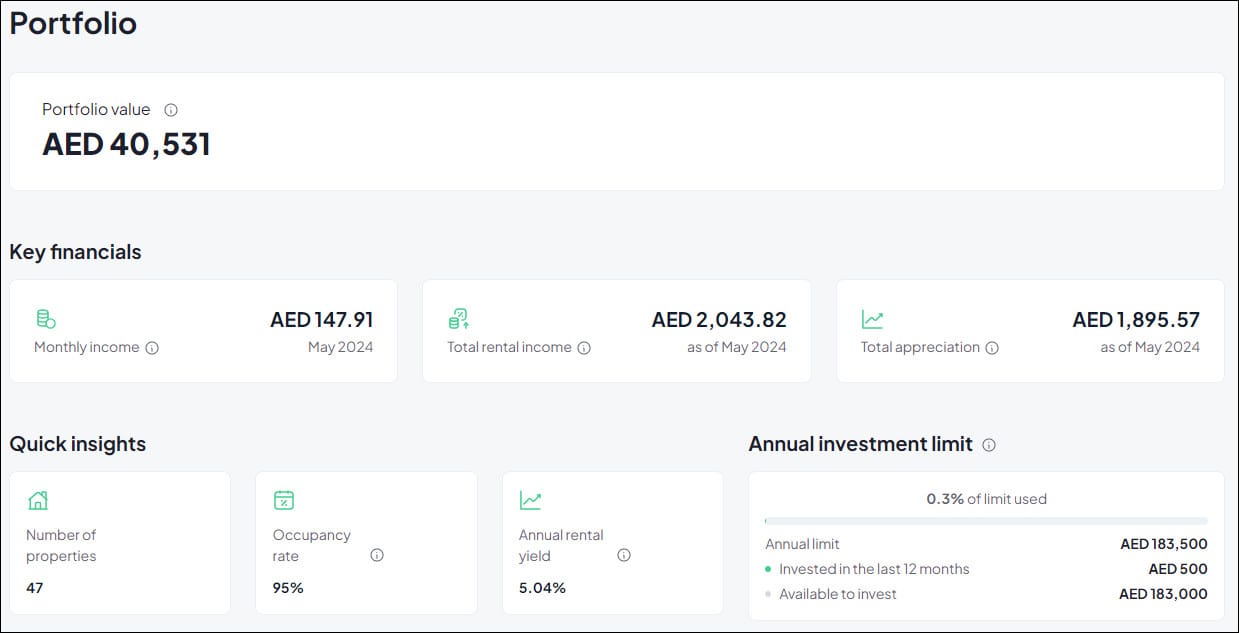
Task: Click the Annual investment limit info icon
Action: pos(989,445)
